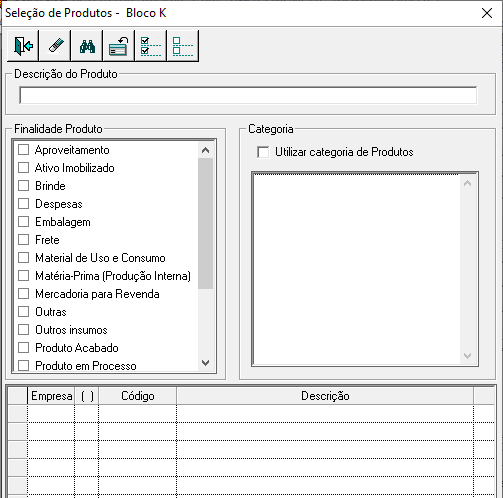The height and width of the screenshot is (498, 503).
Task: Enable the Brinde checkbox
Action: pyautogui.click(x=23, y=186)
